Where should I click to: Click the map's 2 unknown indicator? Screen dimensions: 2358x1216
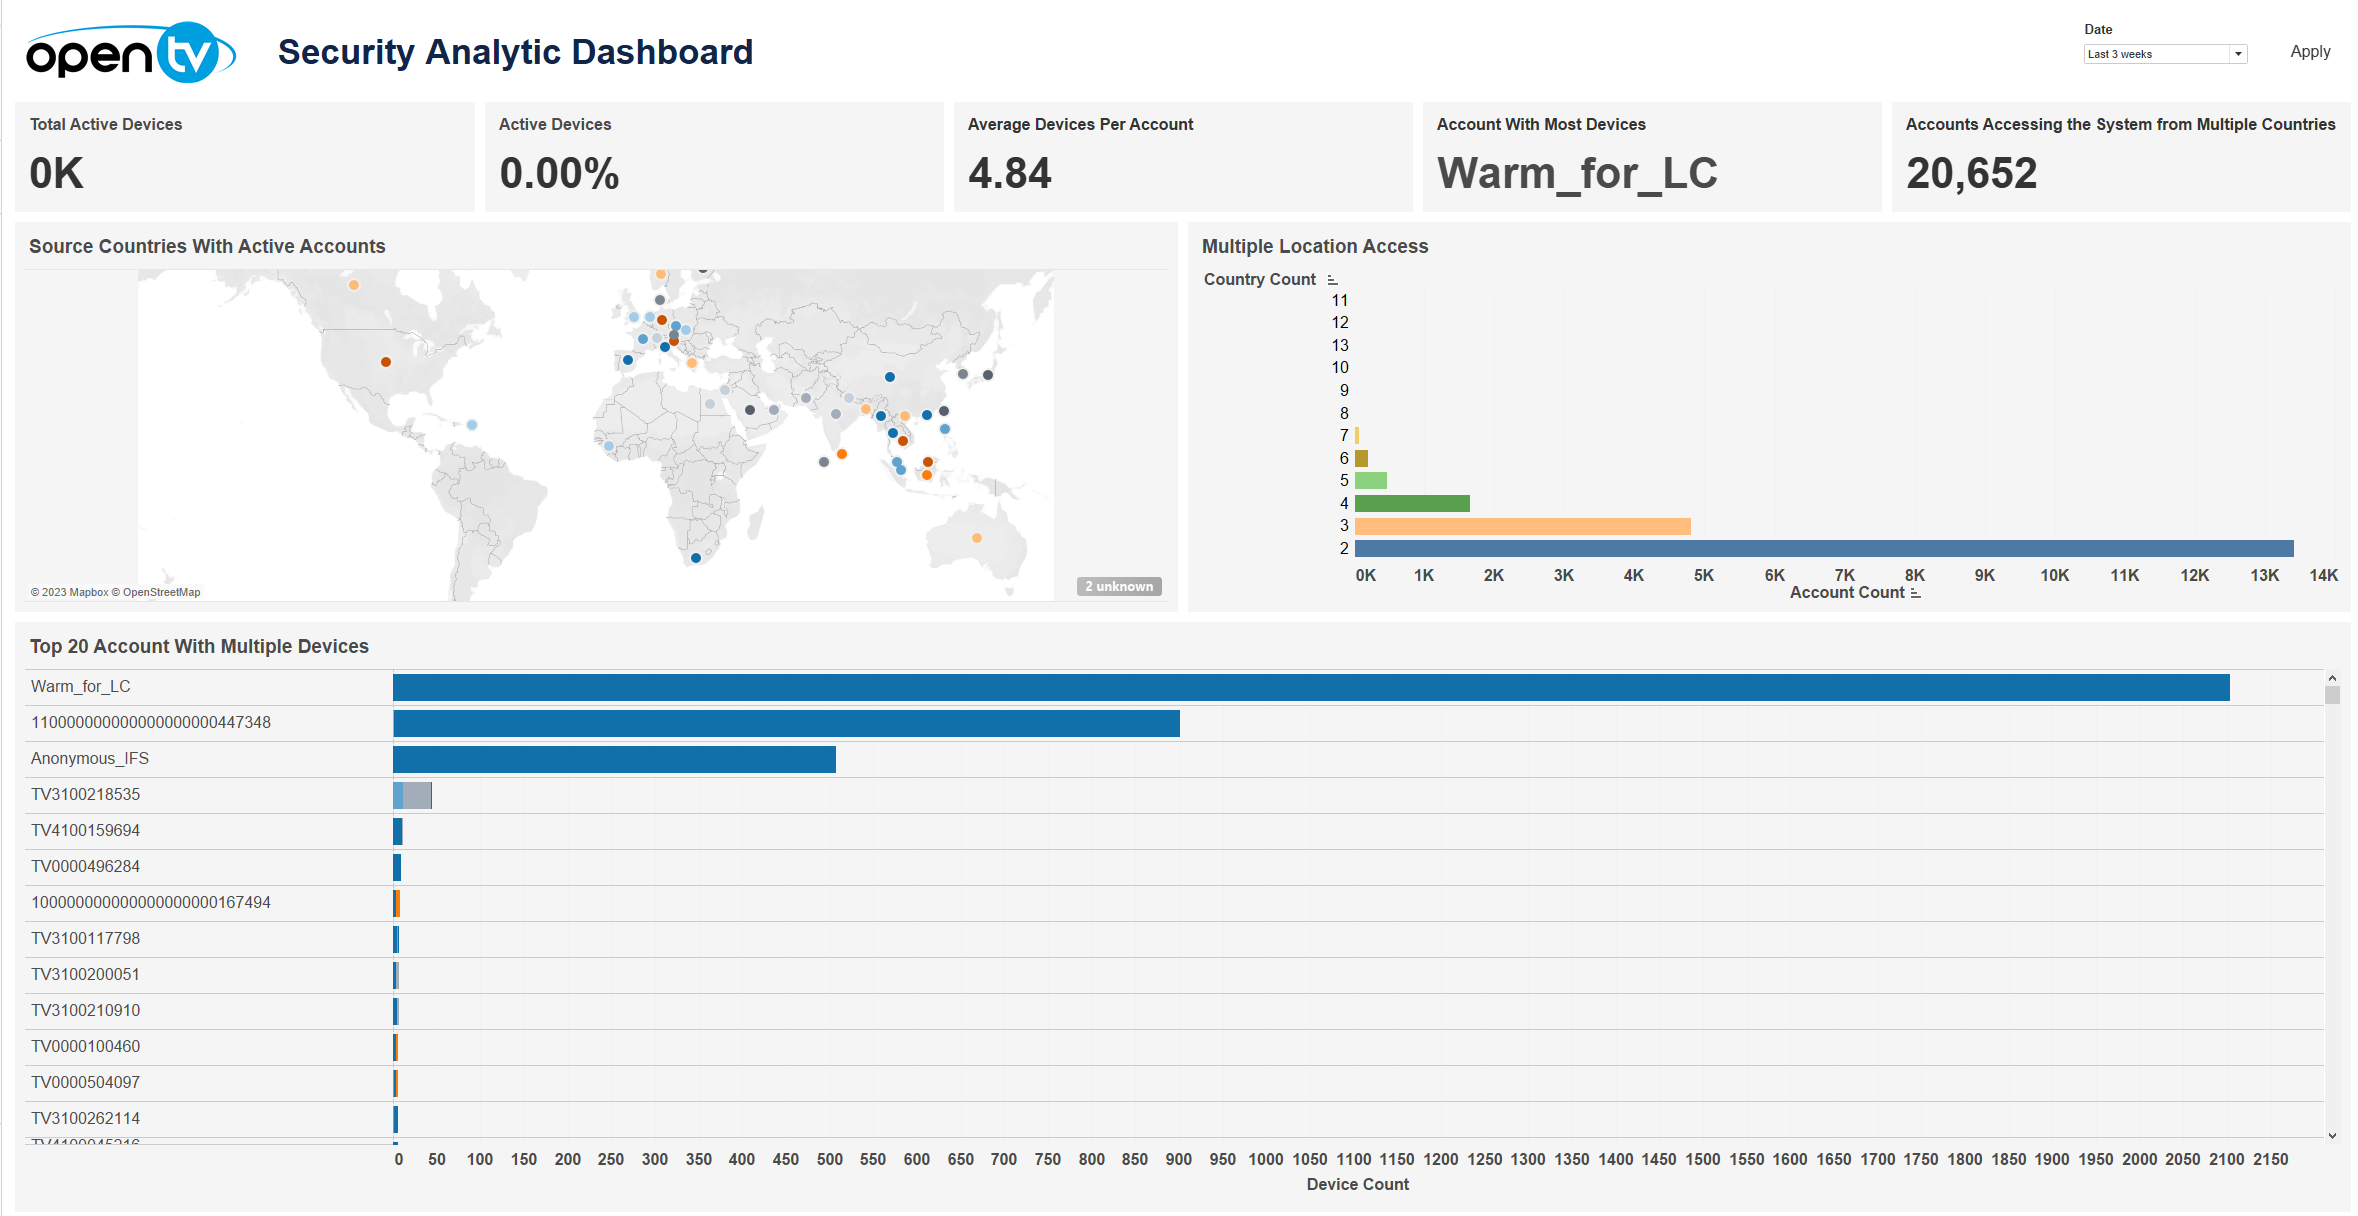(x=1118, y=586)
